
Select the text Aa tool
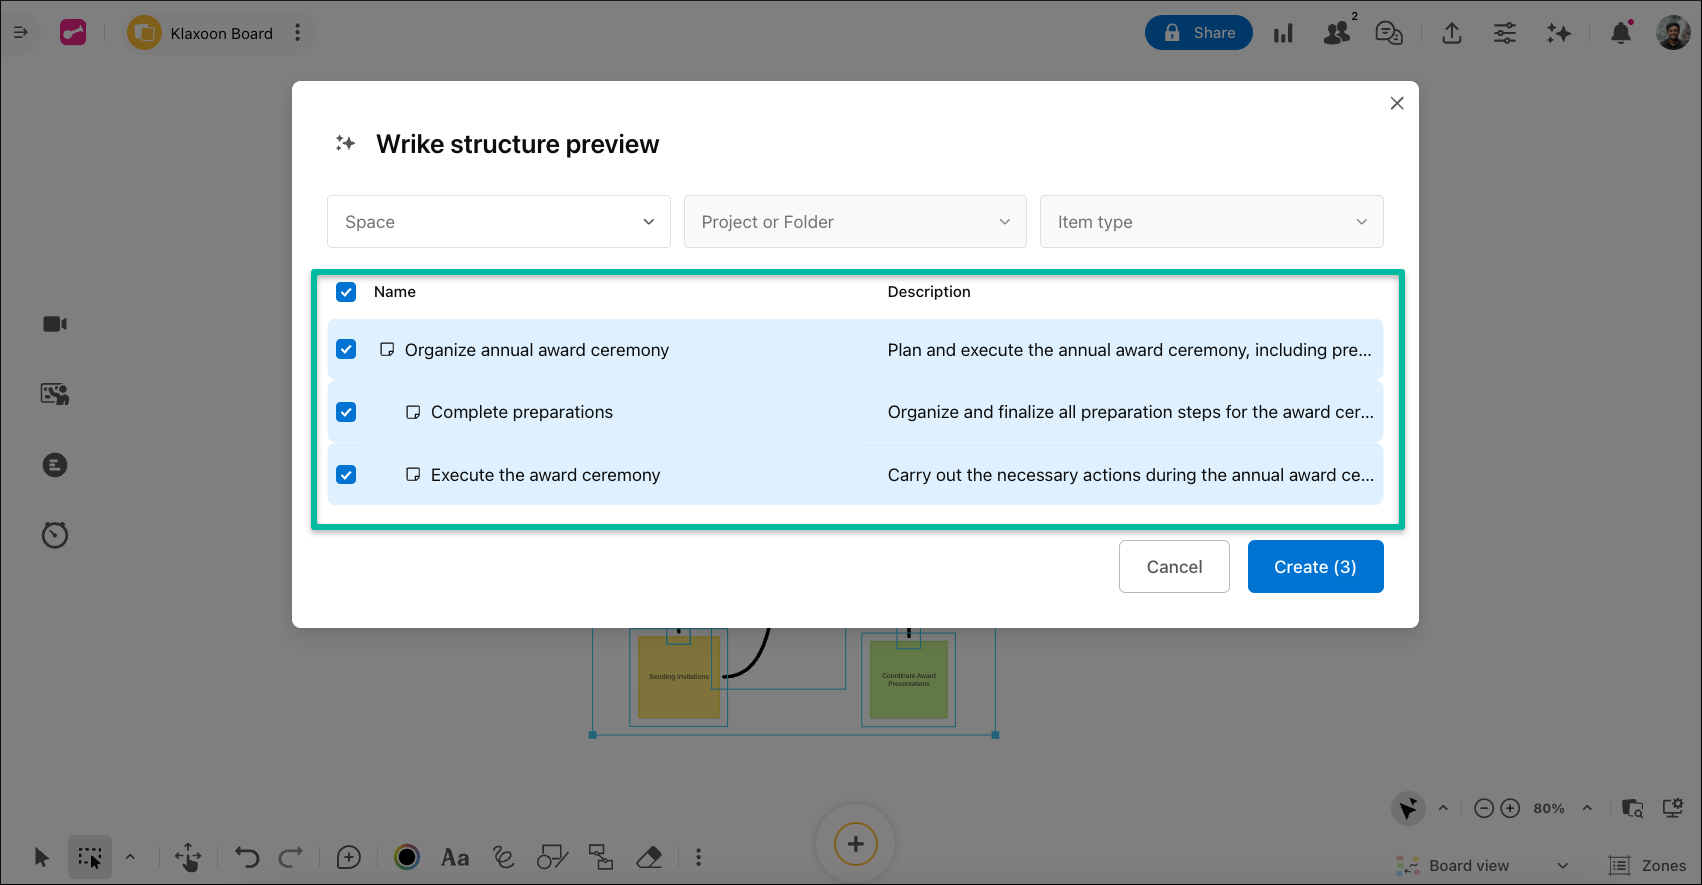(455, 857)
